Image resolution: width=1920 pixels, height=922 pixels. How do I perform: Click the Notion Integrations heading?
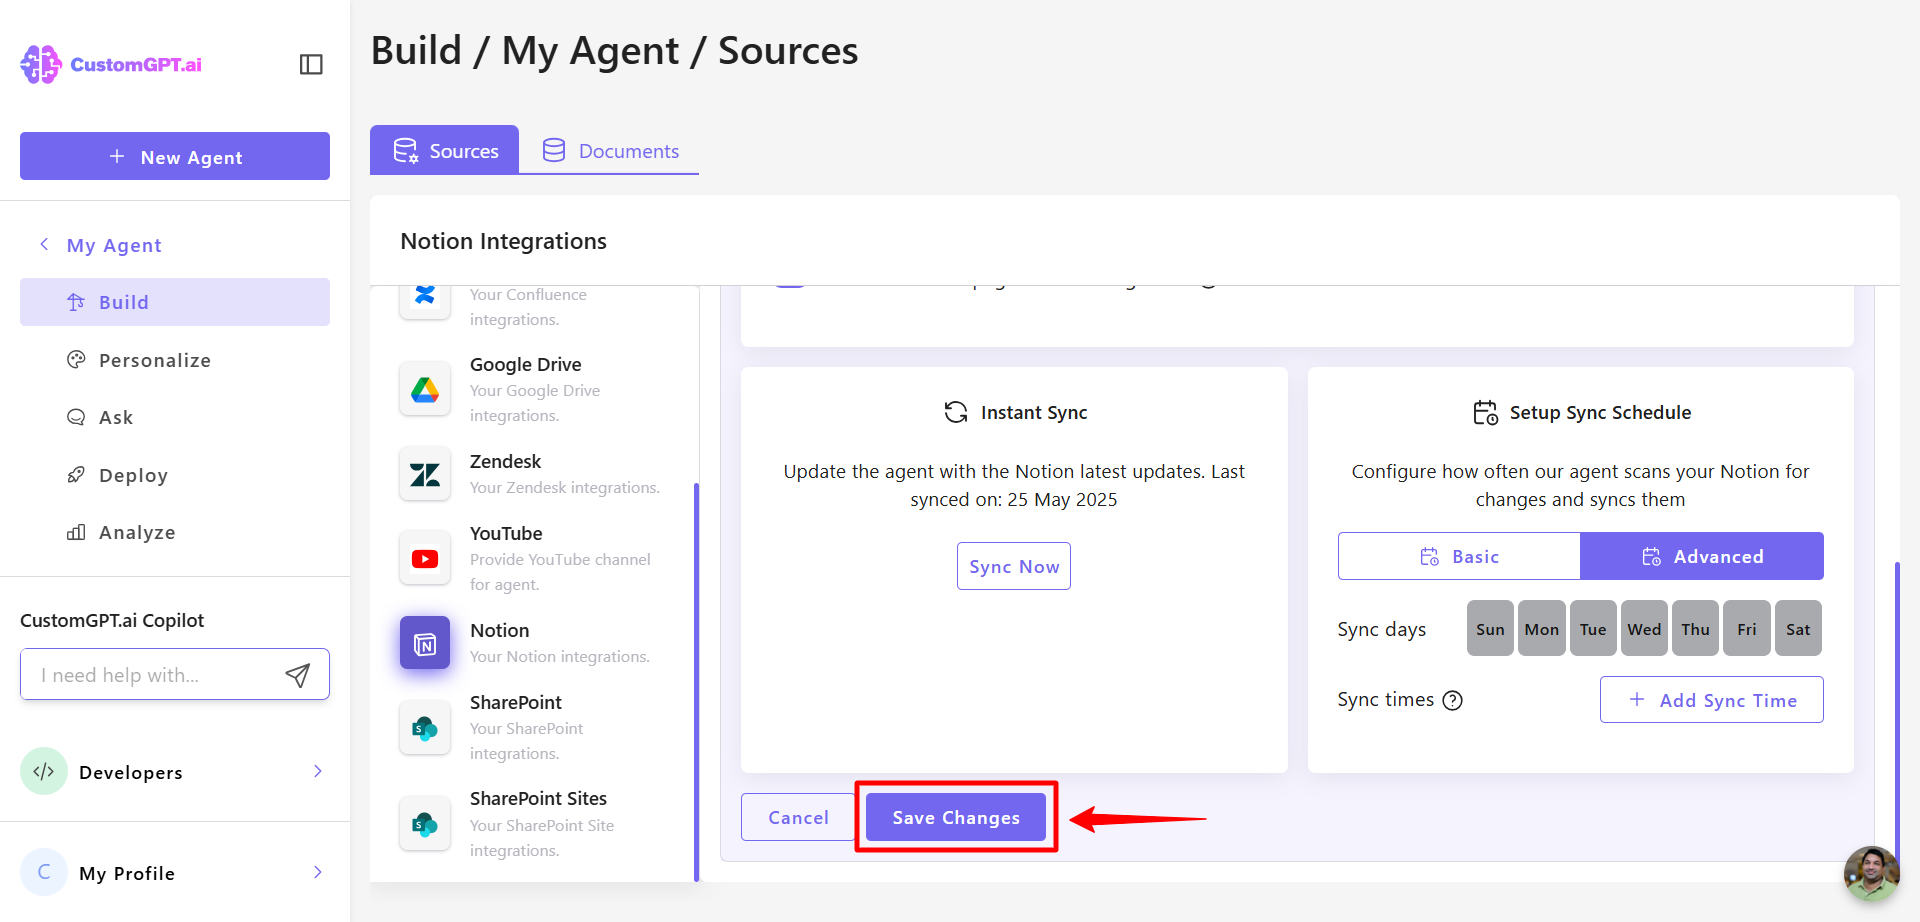click(503, 241)
